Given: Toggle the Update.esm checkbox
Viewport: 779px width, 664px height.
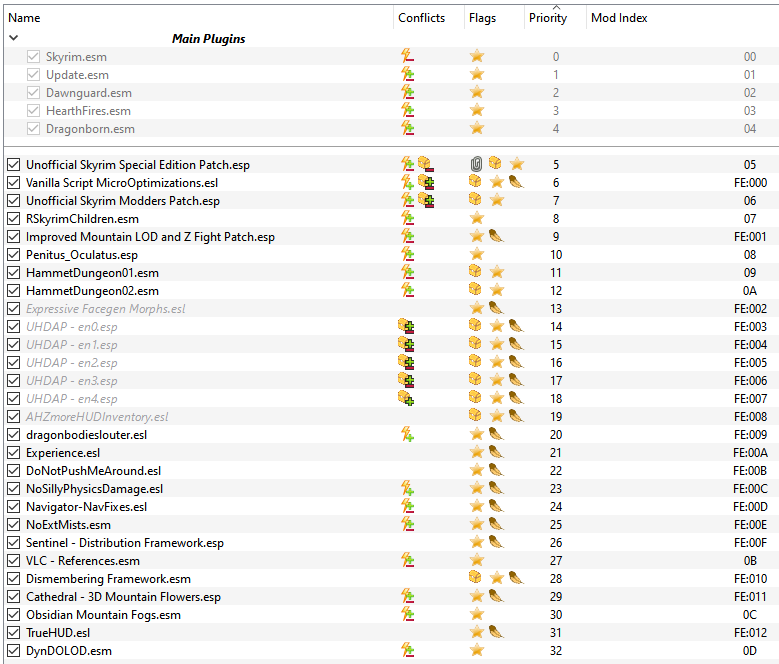Looking at the screenshot, I should [33, 74].
